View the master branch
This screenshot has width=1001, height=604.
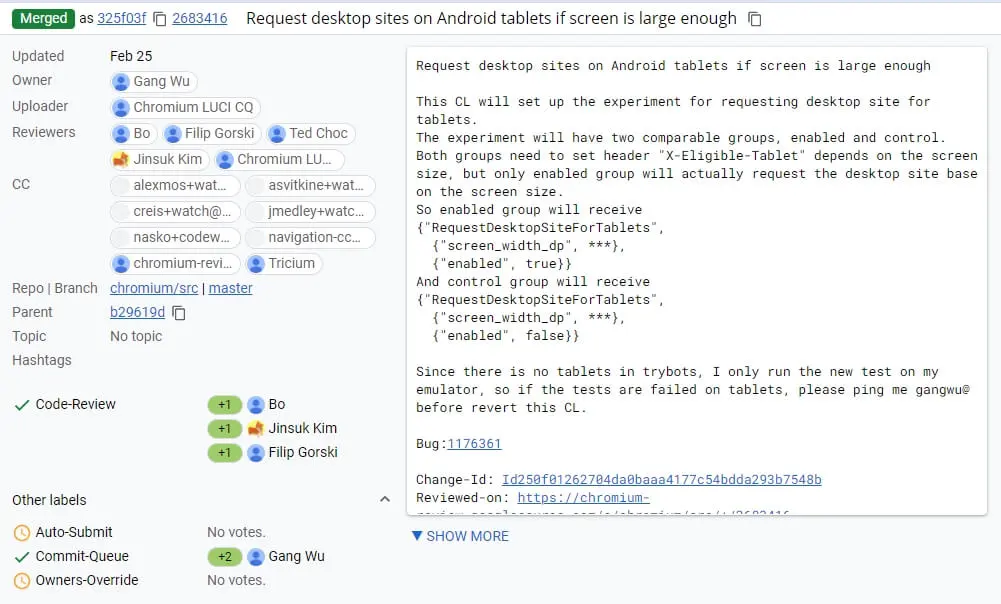click(x=230, y=288)
